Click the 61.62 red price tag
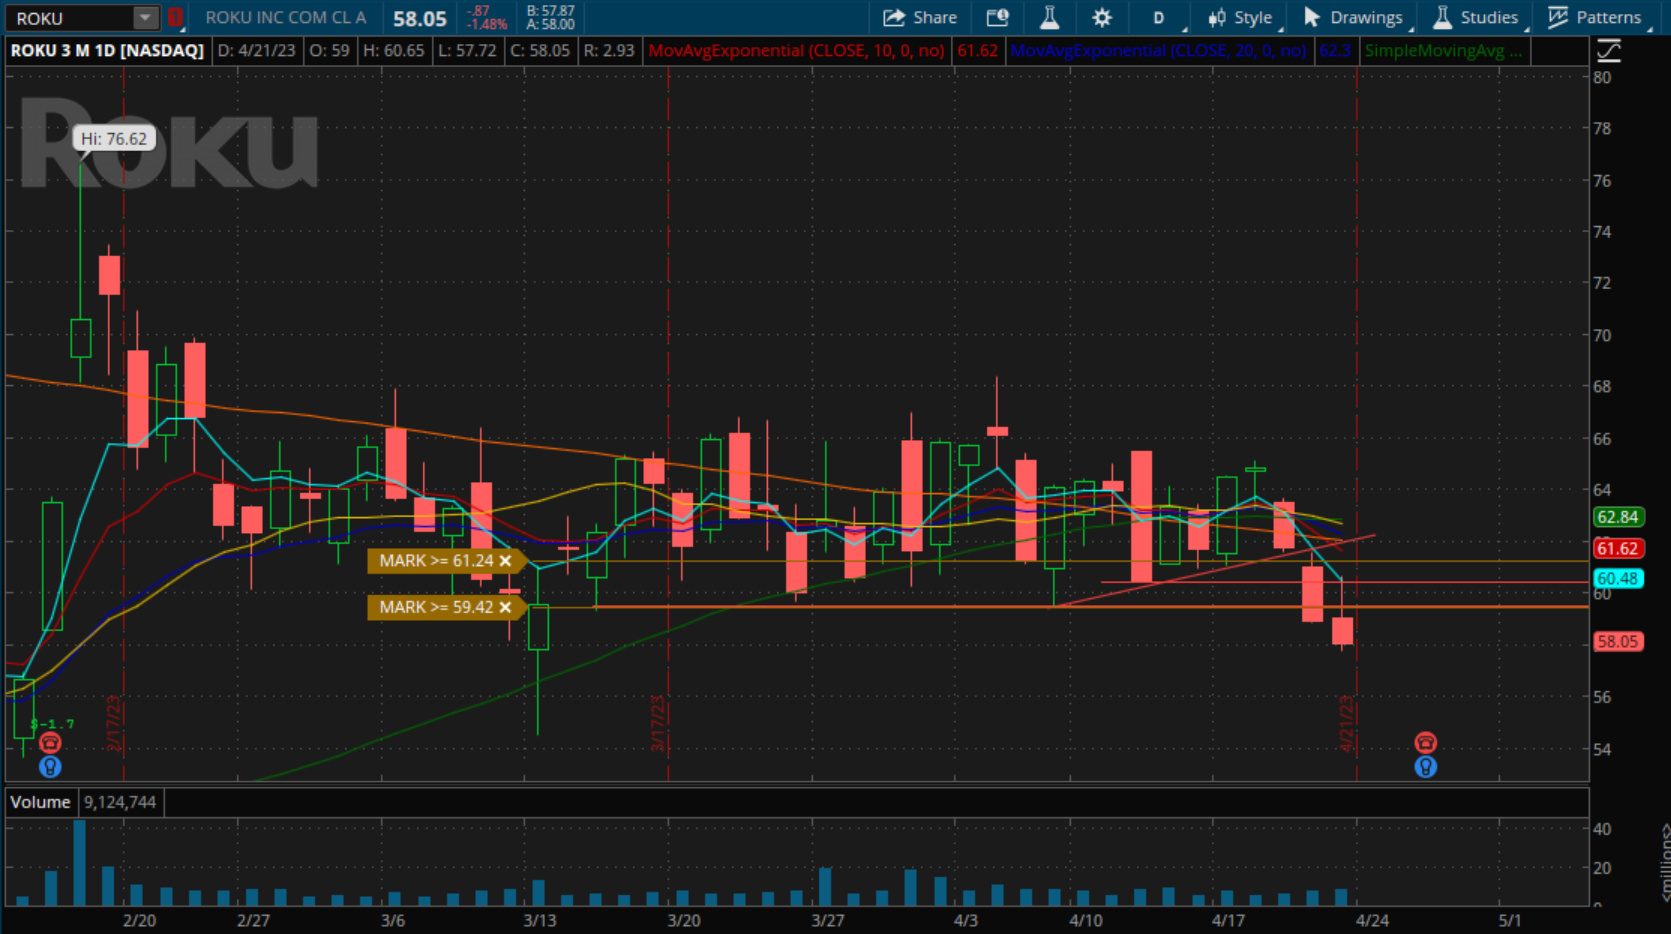The width and height of the screenshot is (1671, 934). pos(1617,548)
